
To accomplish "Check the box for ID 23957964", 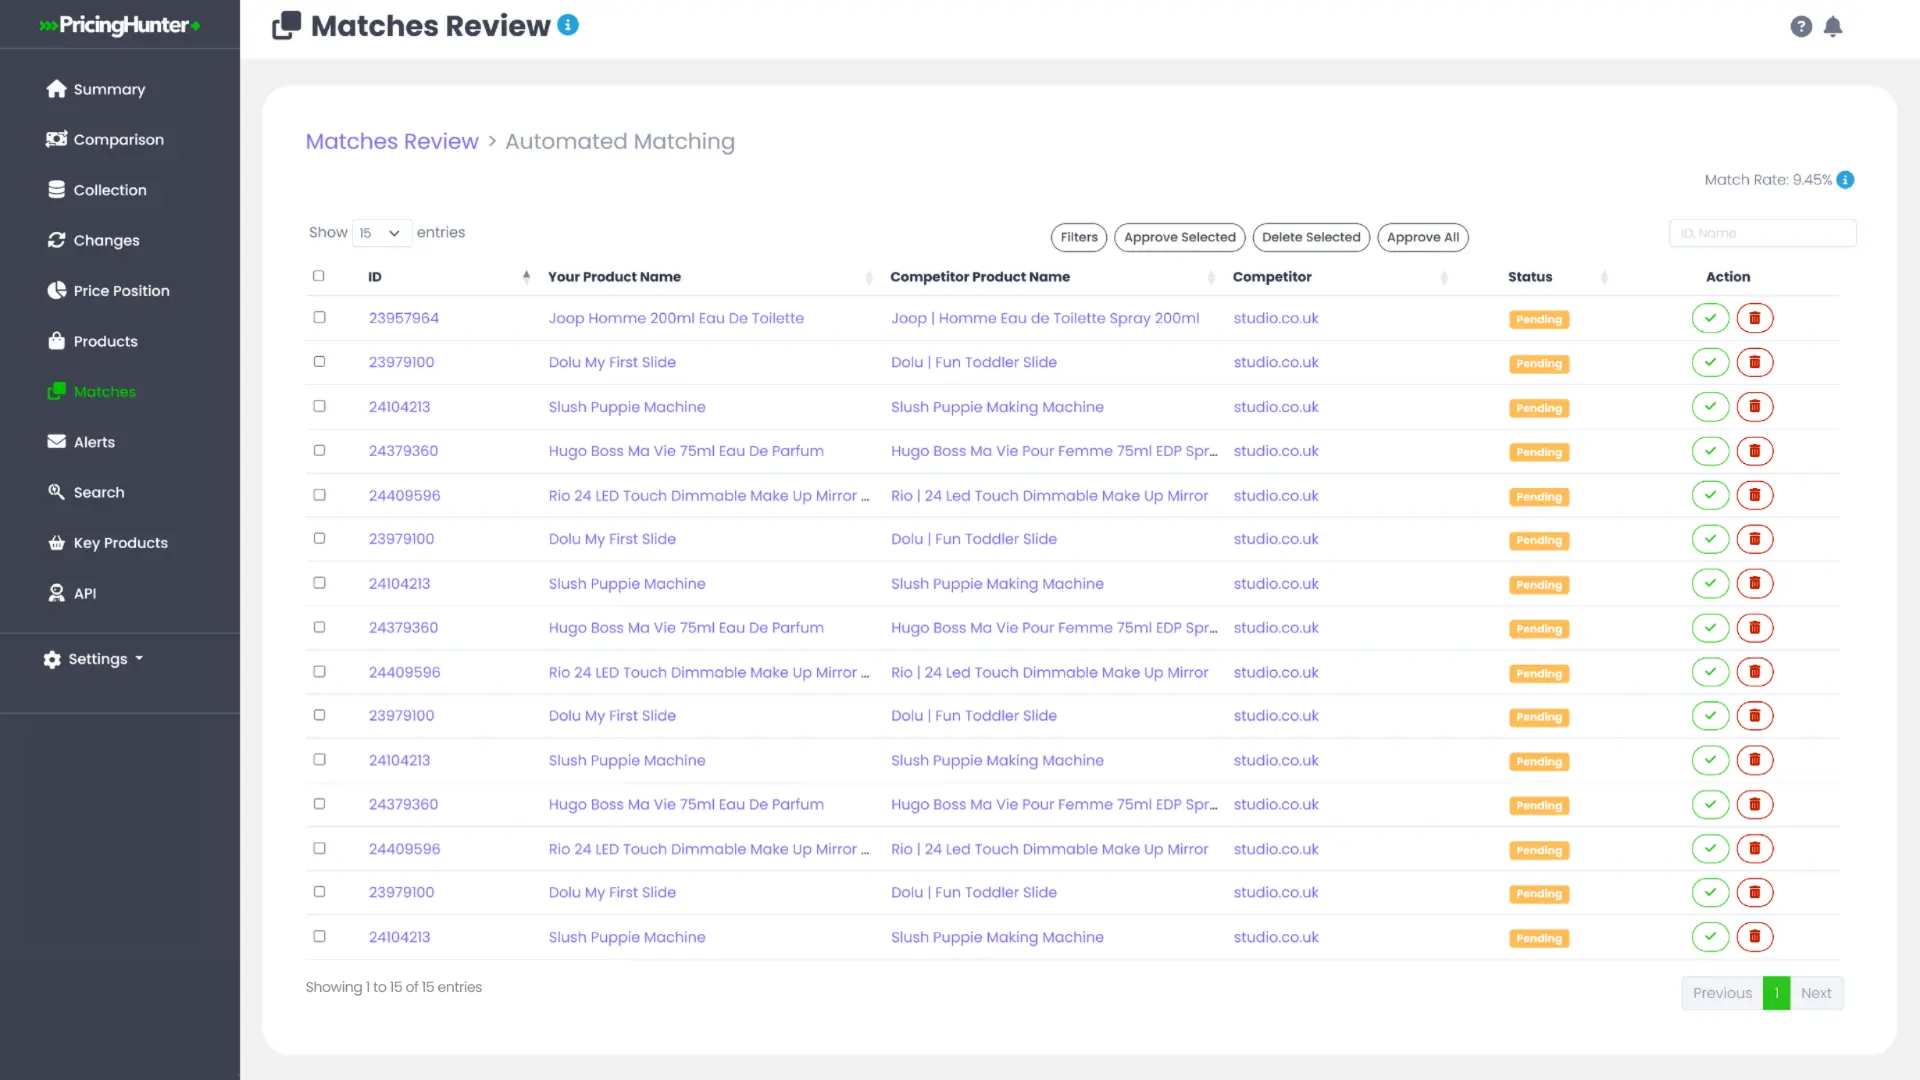I will tap(319, 317).
